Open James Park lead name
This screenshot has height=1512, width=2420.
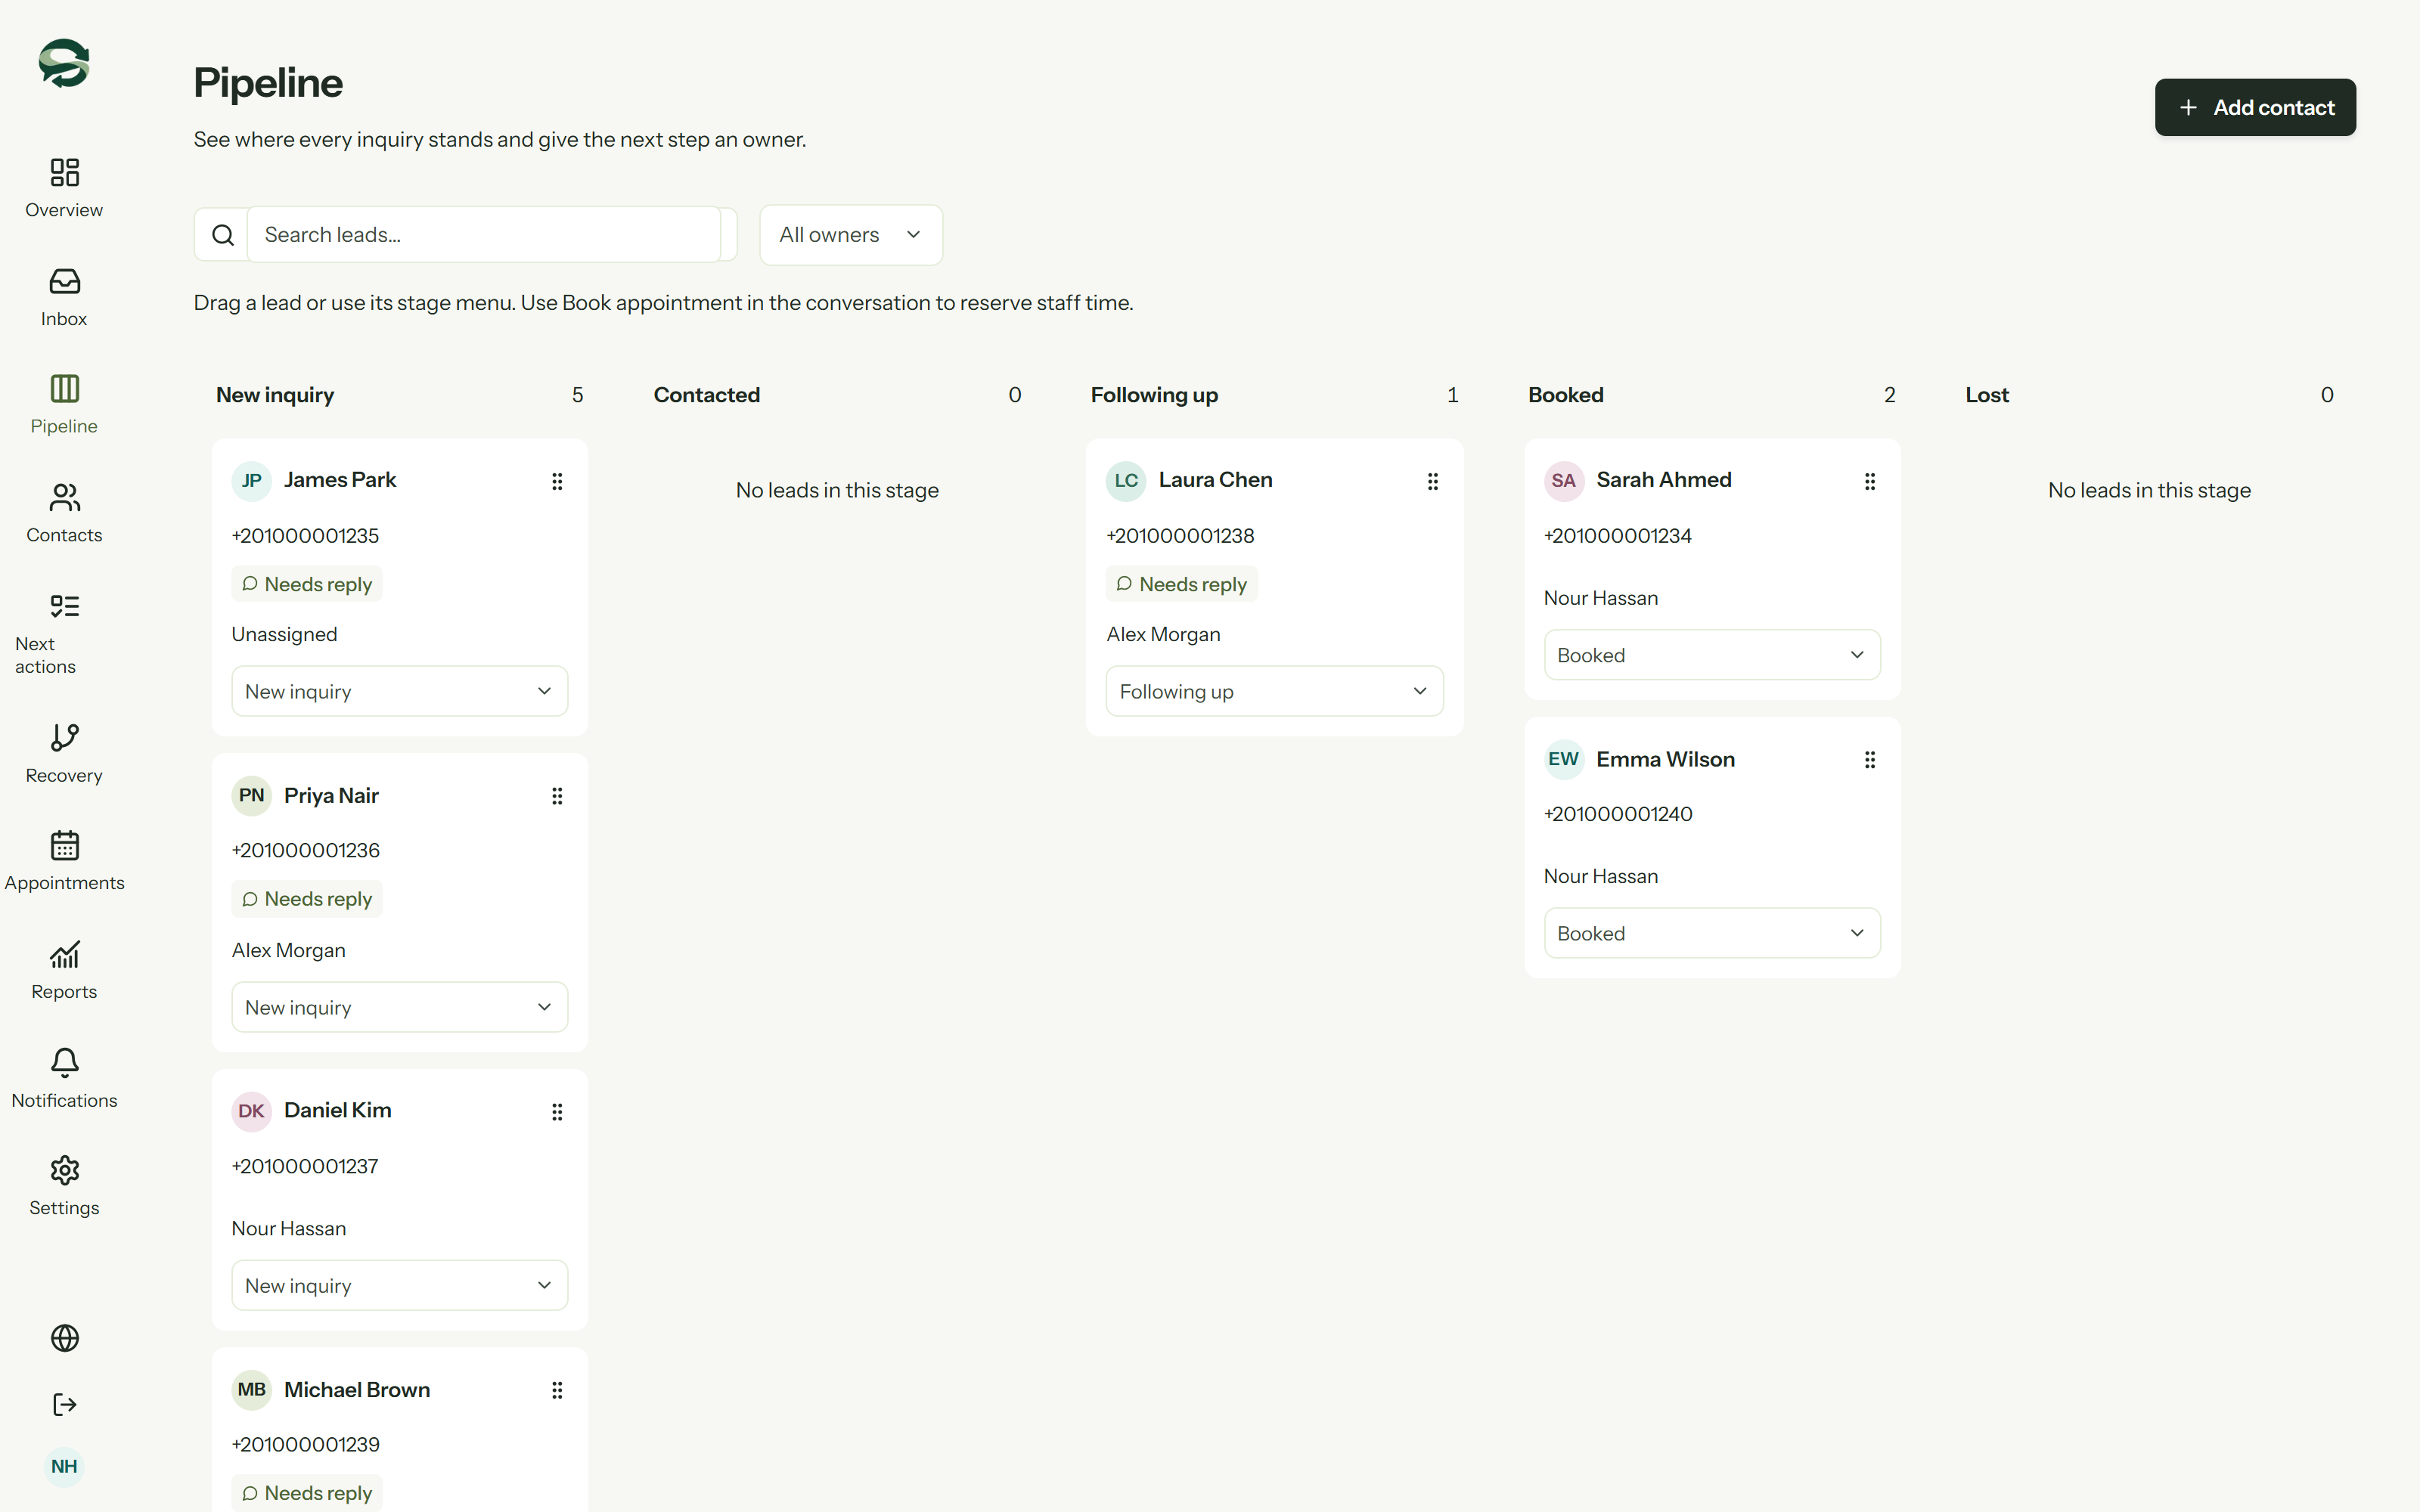point(340,480)
